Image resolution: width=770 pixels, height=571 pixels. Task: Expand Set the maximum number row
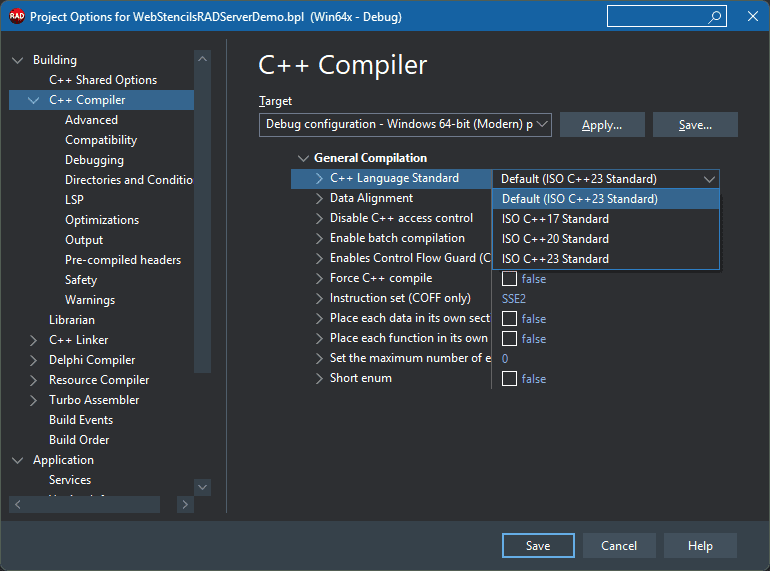coord(319,358)
